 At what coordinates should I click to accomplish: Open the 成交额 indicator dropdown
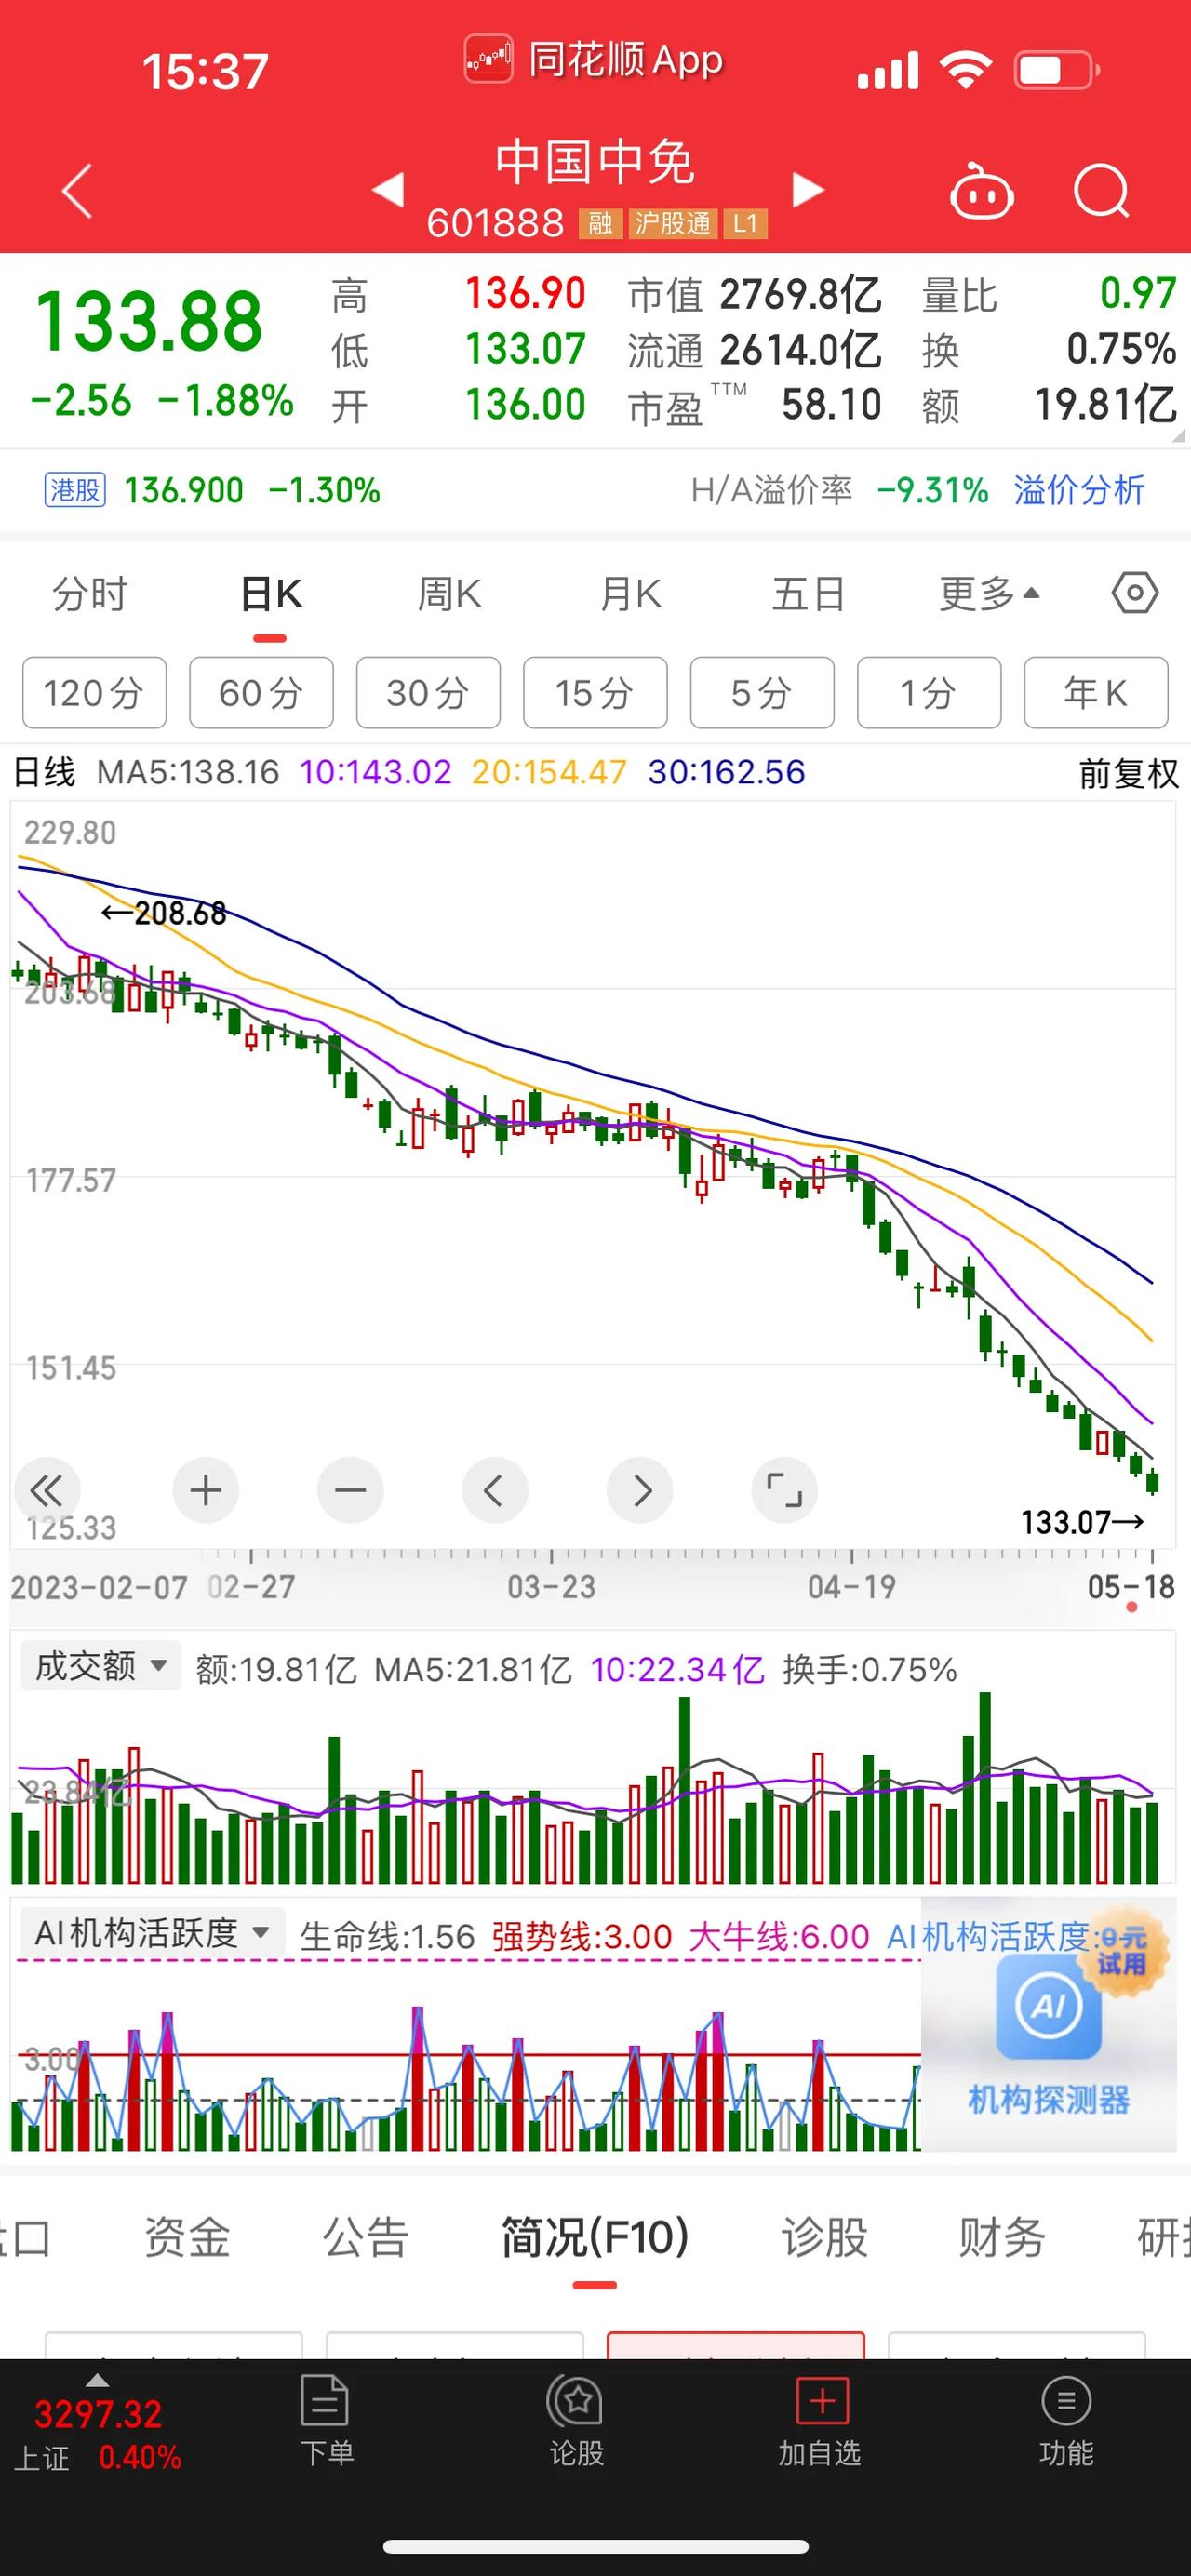pos(101,1666)
